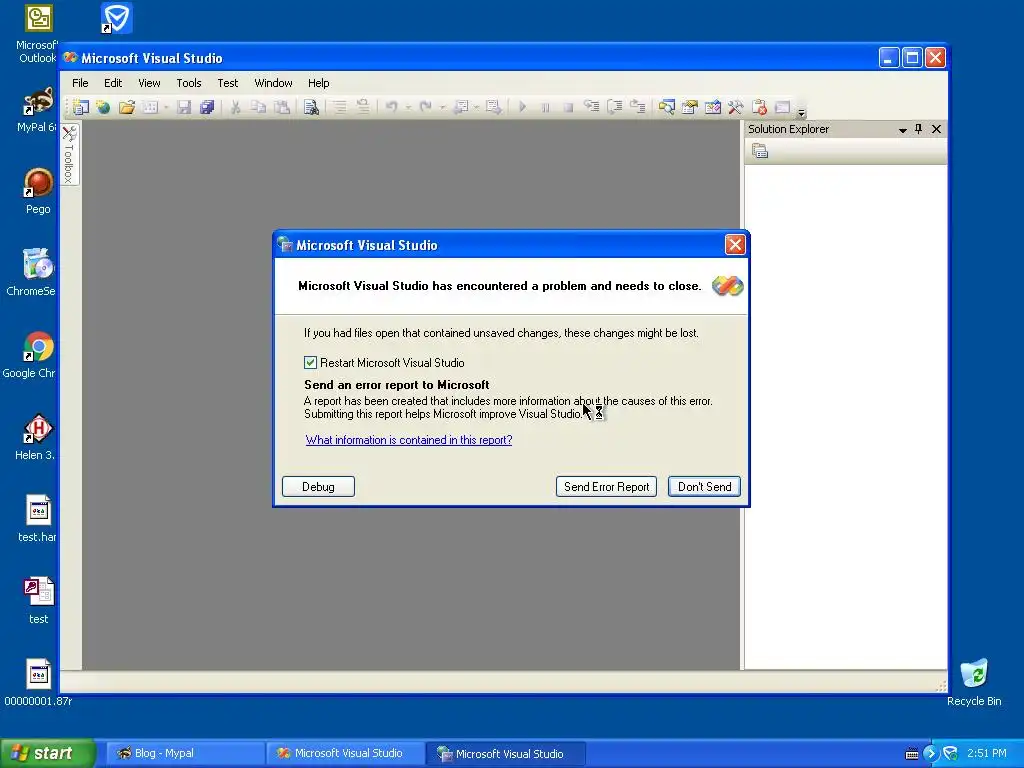The image size is (1024, 768).
Task: Open the Tools menu
Action: pos(189,83)
